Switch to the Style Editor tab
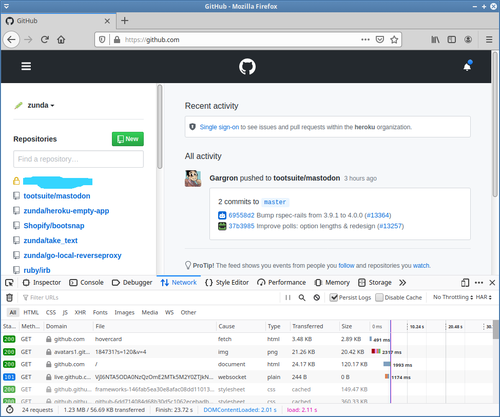Screen dimensions: 500x417 (x=227, y=283)
